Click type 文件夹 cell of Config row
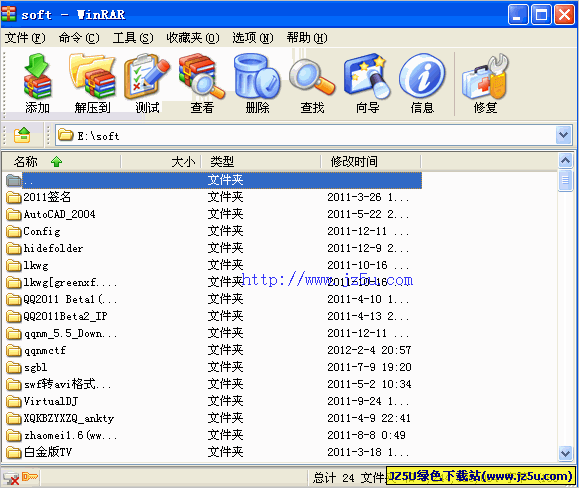579x488 pixels. [x=225, y=231]
